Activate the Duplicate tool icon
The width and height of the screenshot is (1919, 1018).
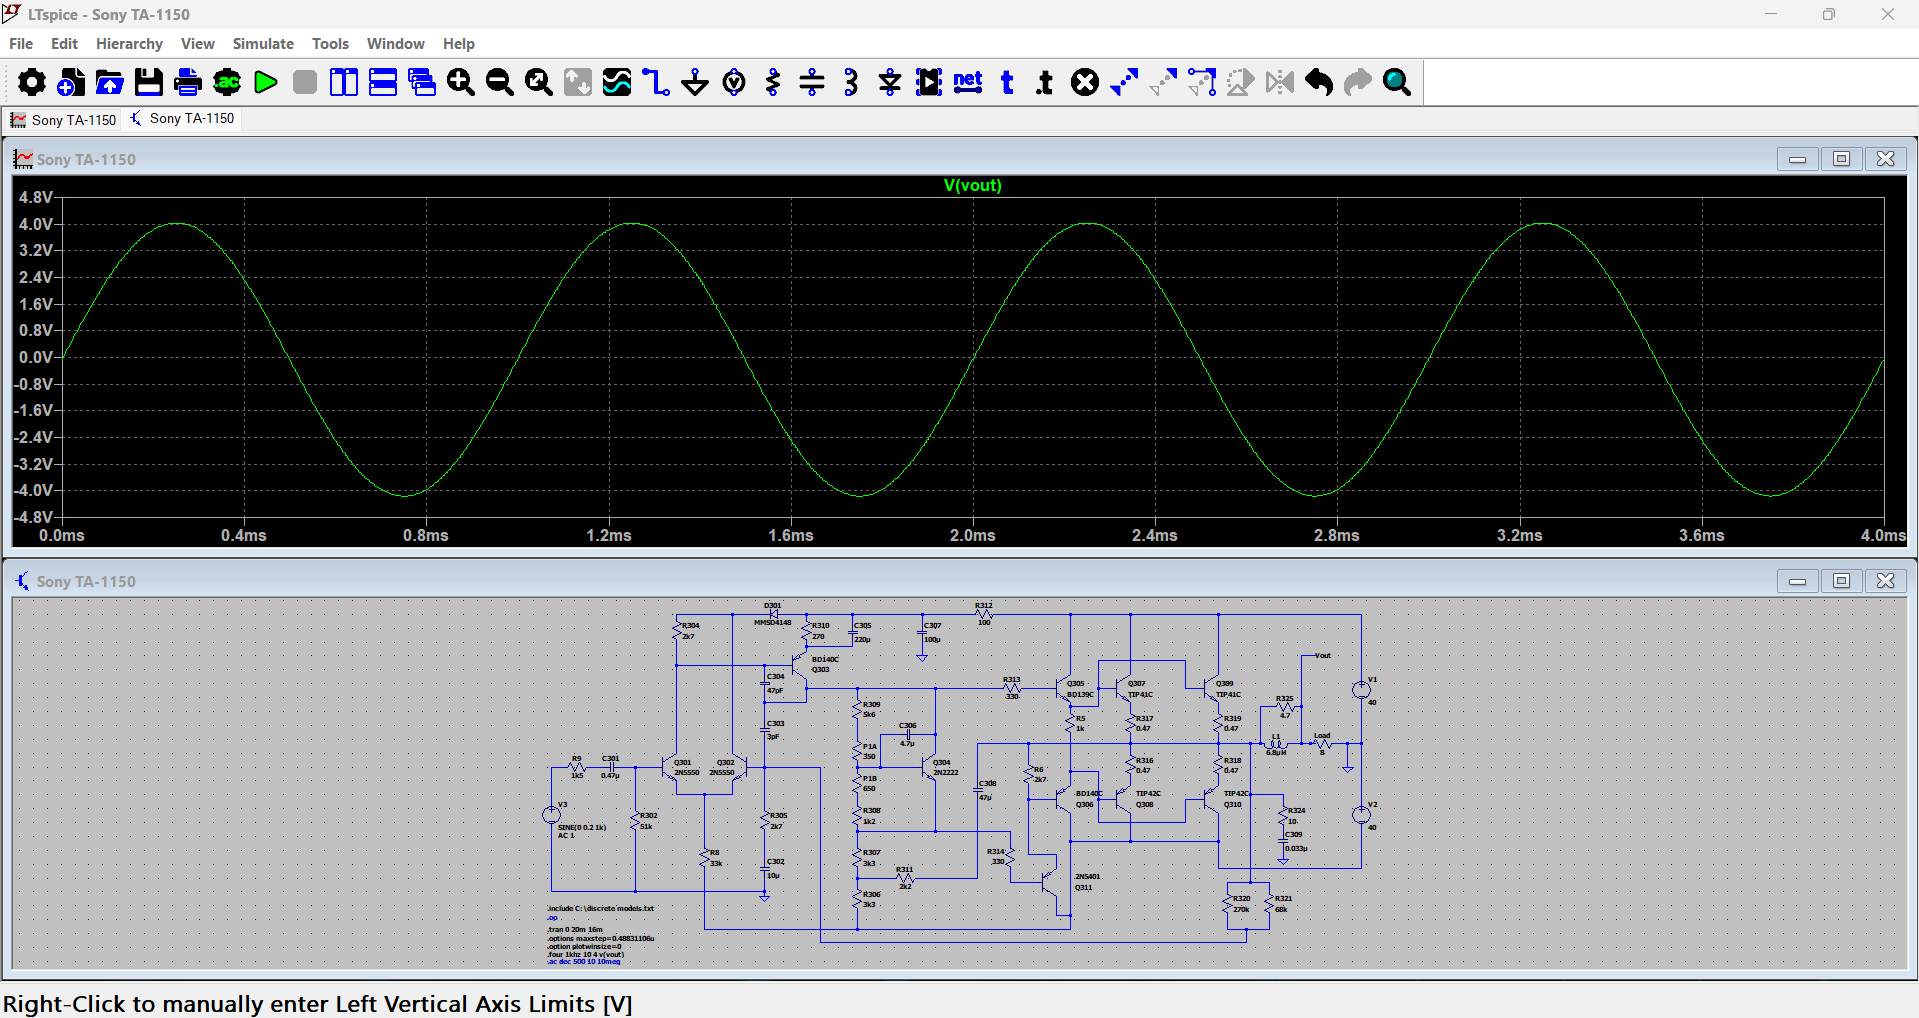click(x=1124, y=82)
